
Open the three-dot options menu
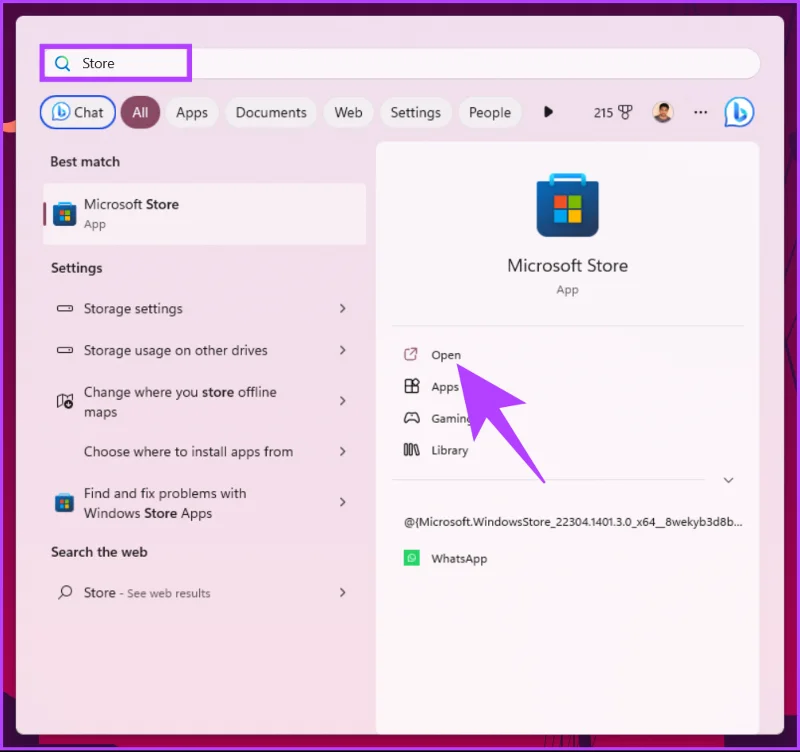(701, 112)
